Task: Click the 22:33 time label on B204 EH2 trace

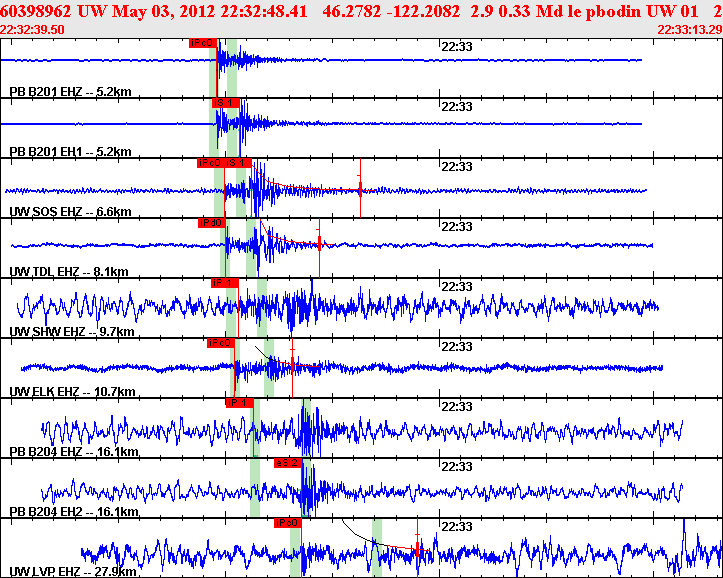Action: coord(456,466)
